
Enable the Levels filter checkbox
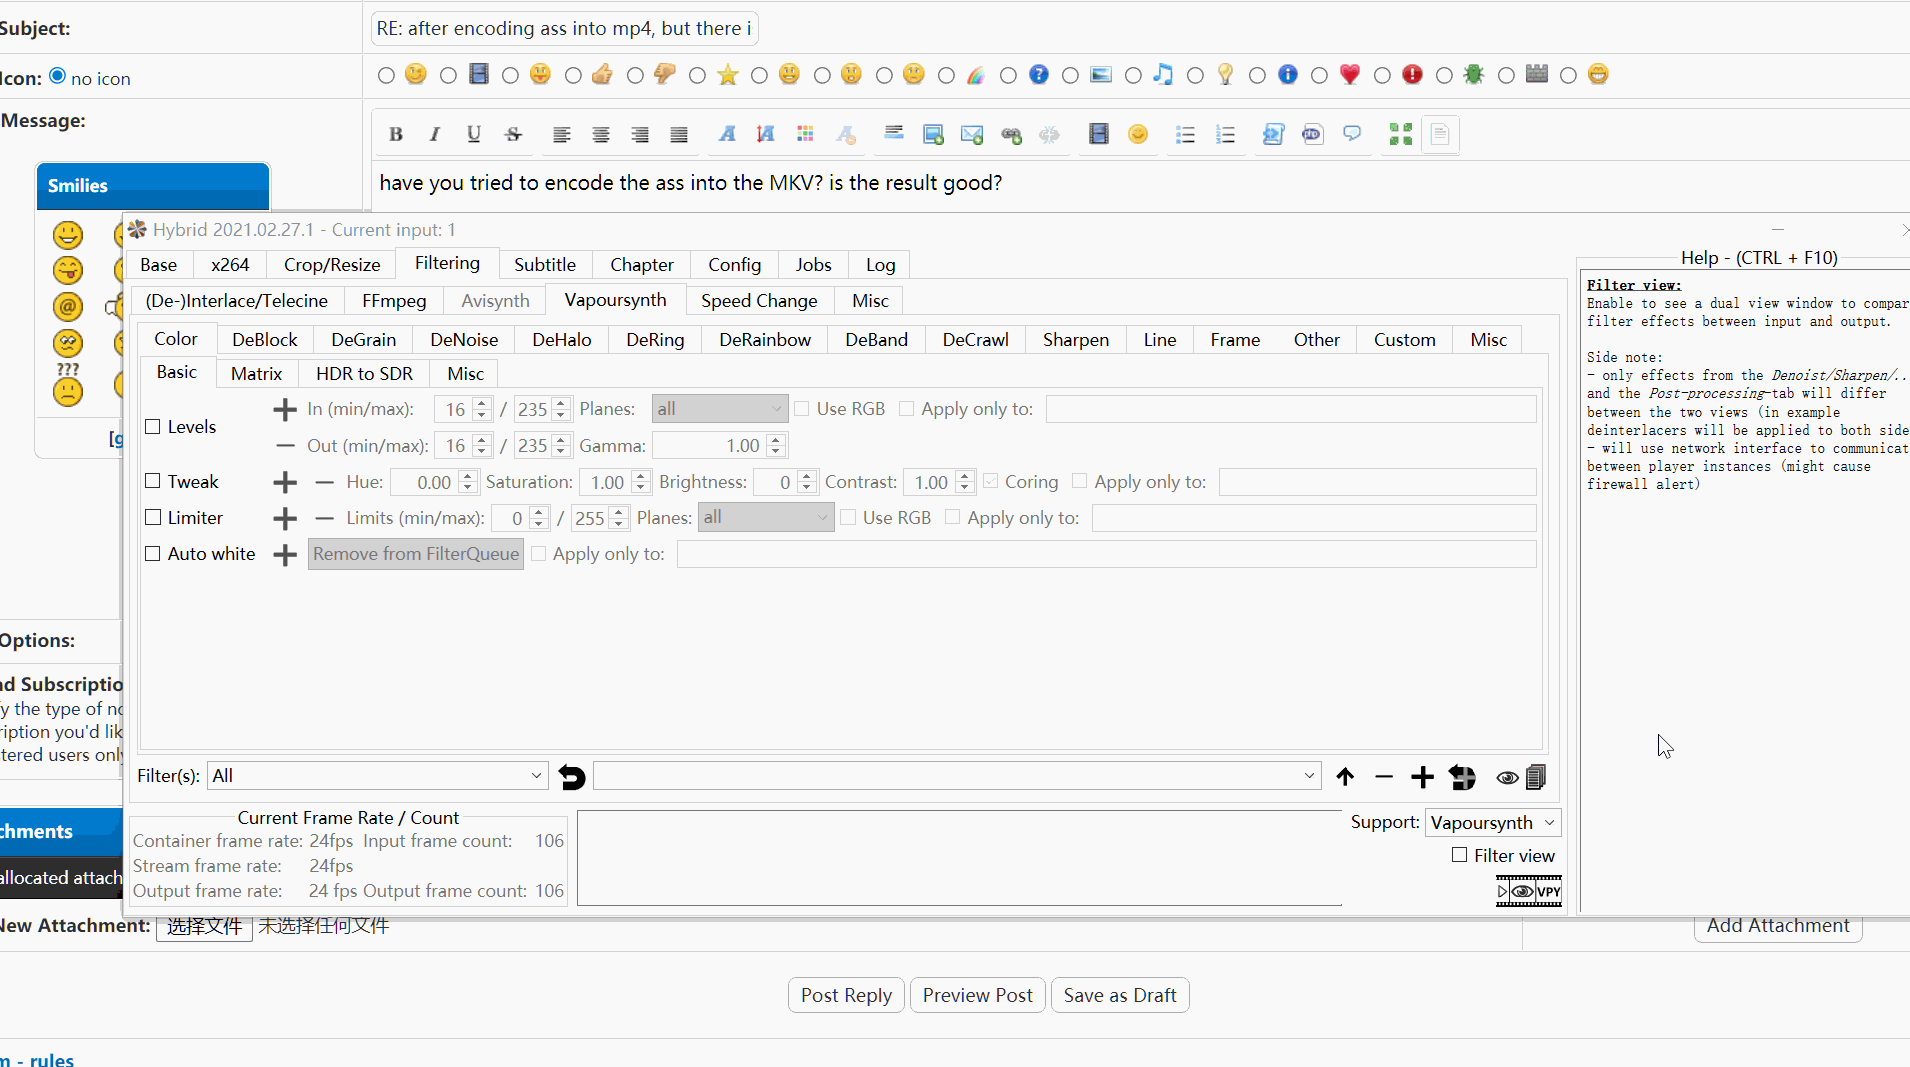(153, 427)
